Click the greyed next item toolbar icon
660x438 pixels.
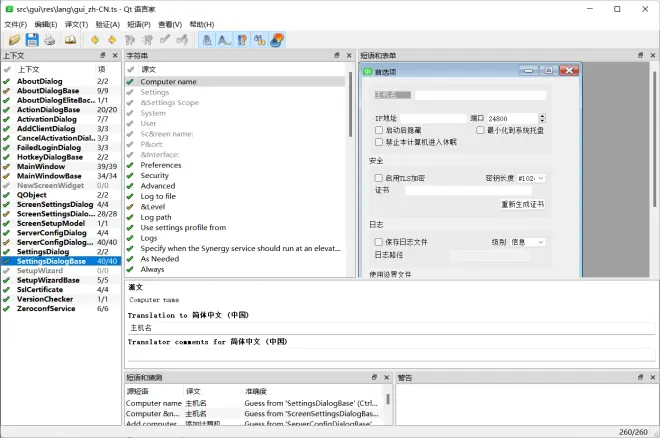point(147,40)
